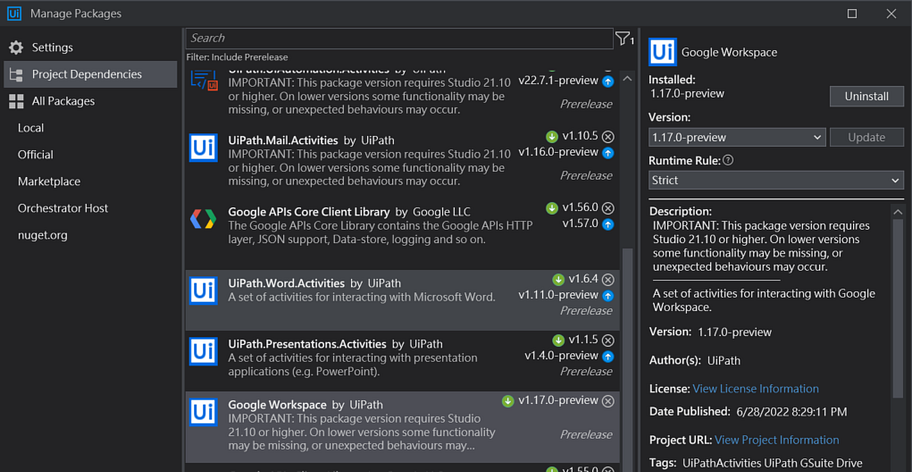Remove Google Workspace package using X icon
The image size is (912, 472).
click(608, 401)
